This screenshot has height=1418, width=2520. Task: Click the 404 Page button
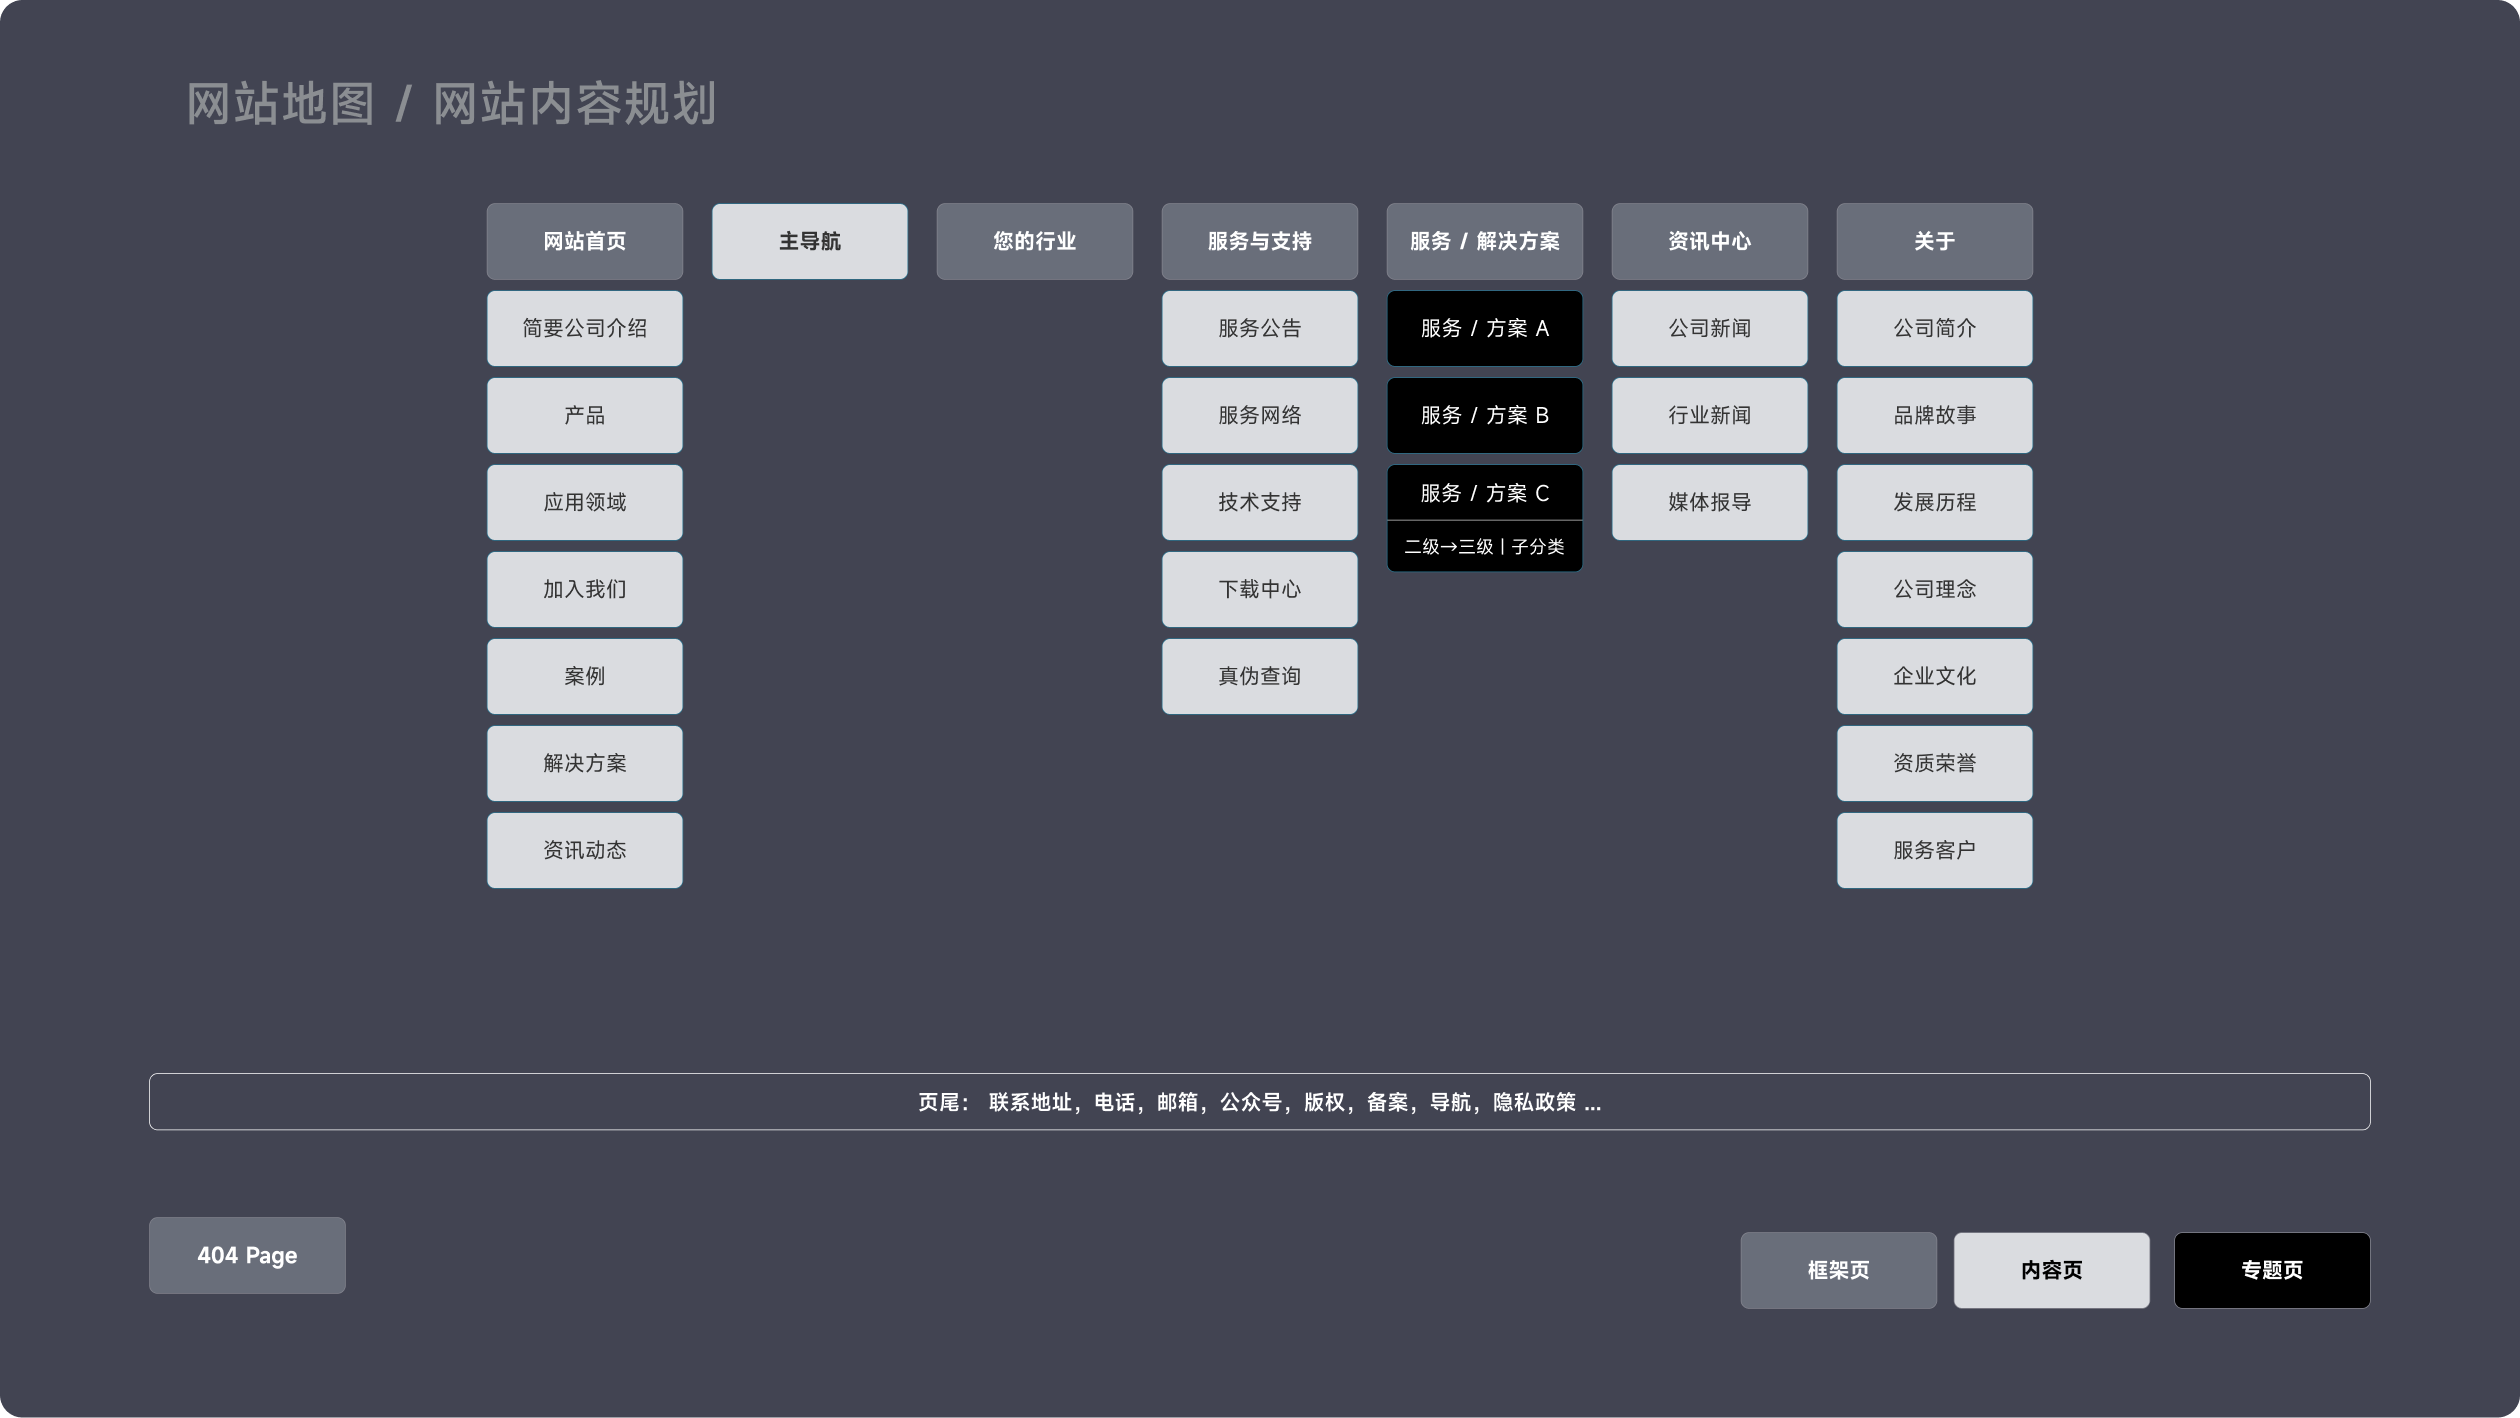[x=247, y=1256]
